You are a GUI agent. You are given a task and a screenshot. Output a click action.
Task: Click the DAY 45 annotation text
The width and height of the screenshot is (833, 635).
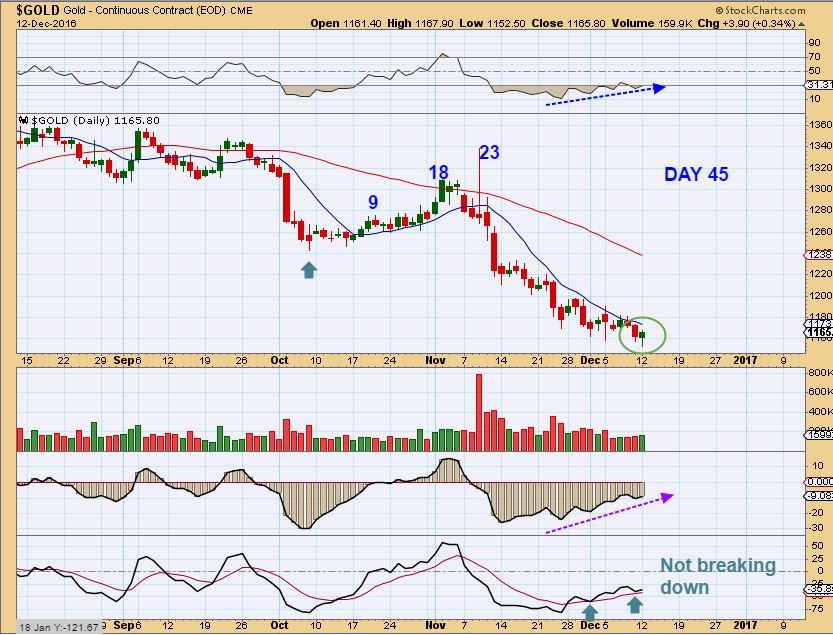[x=697, y=174]
